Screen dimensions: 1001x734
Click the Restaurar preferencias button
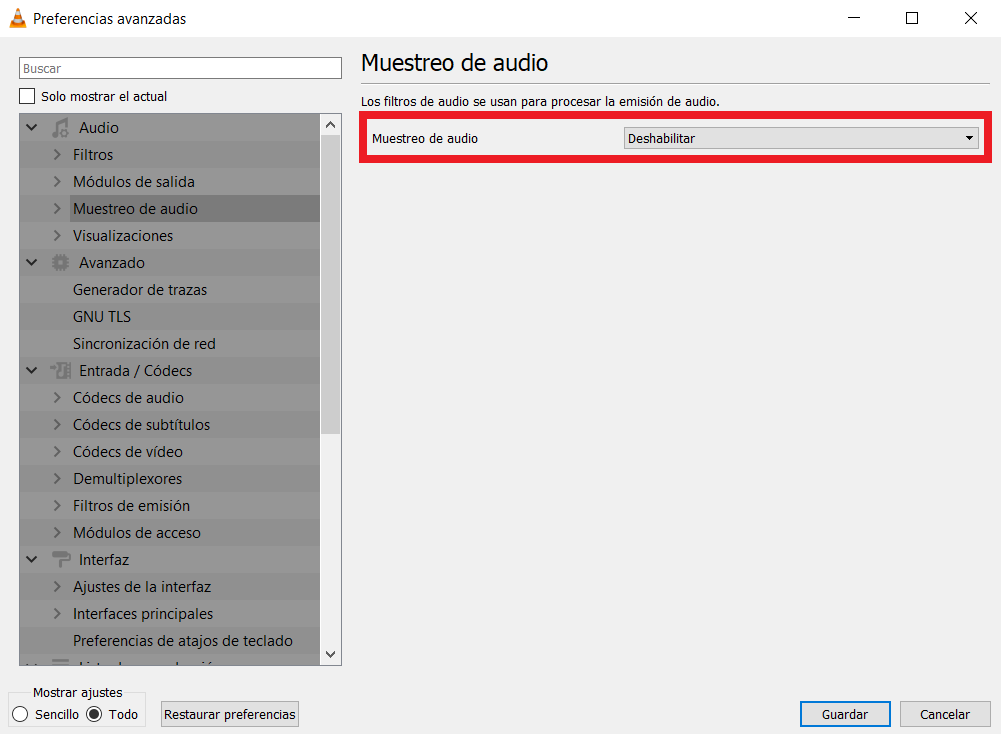230,714
